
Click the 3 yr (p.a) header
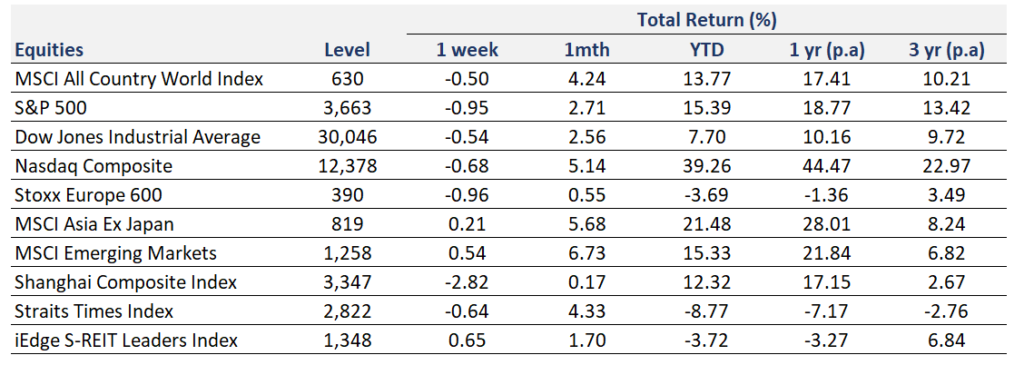click(x=946, y=50)
